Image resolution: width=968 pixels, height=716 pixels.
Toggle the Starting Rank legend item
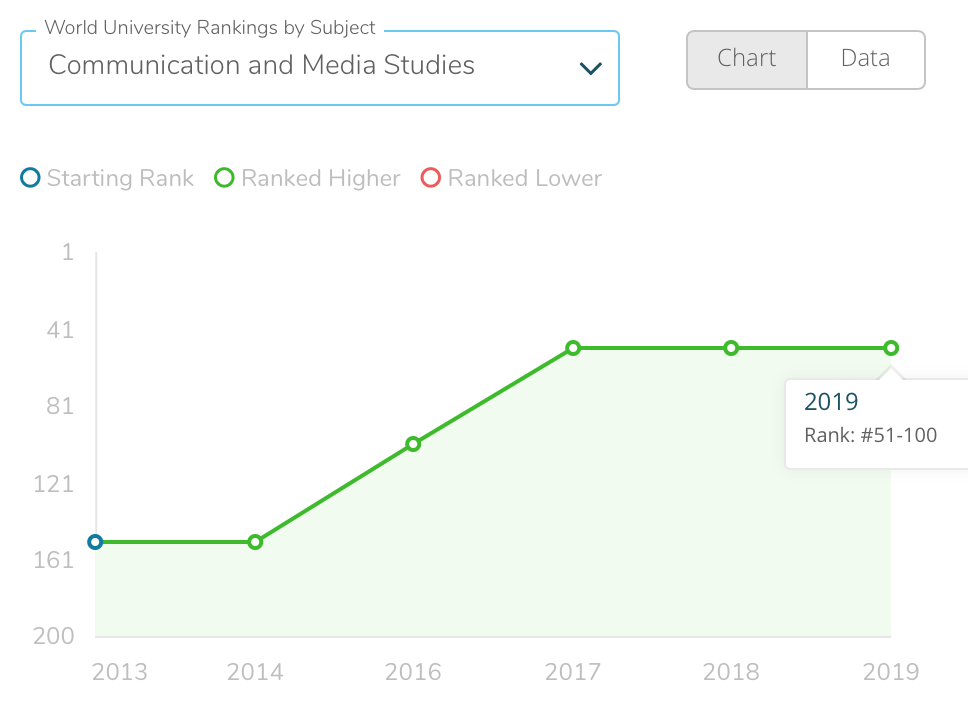tap(107, 178)
